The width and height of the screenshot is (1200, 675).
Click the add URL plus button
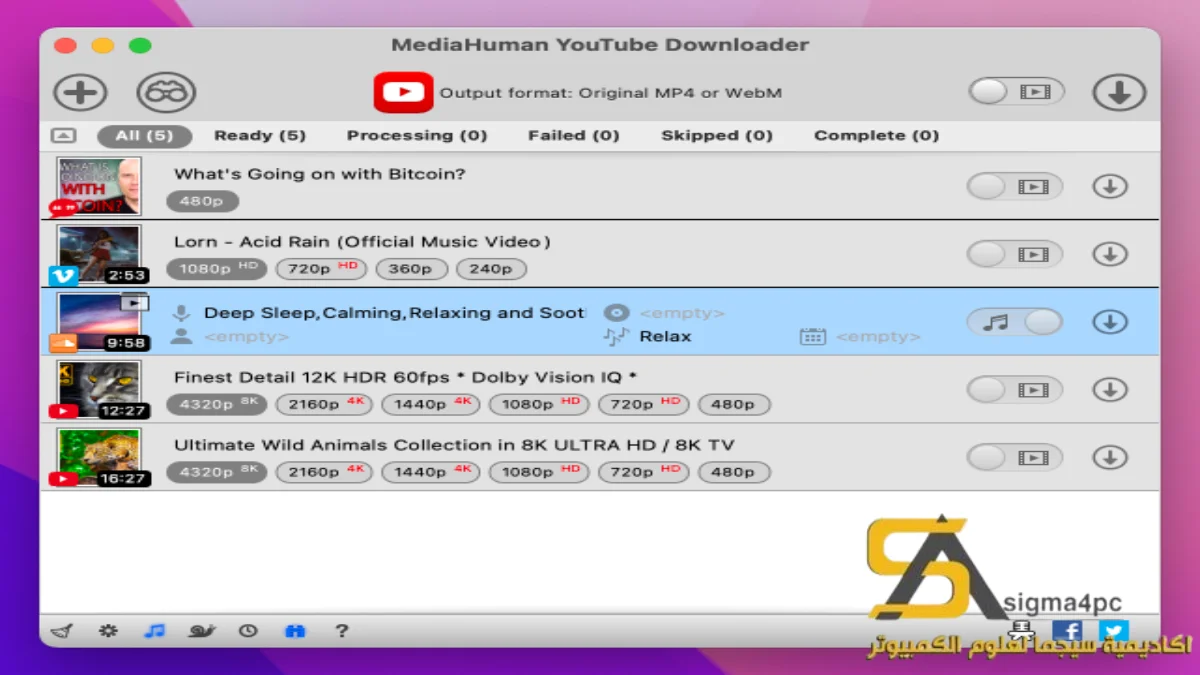[80, 93]
